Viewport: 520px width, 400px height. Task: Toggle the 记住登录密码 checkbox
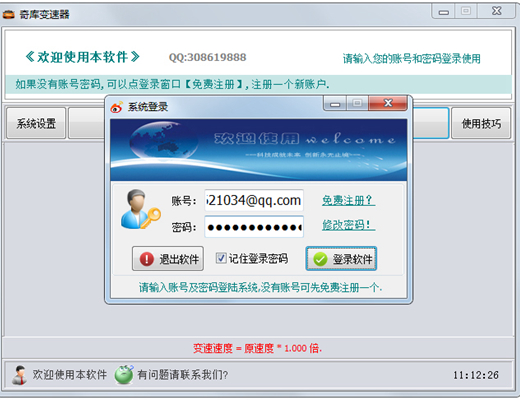click(x=221, y=258)
